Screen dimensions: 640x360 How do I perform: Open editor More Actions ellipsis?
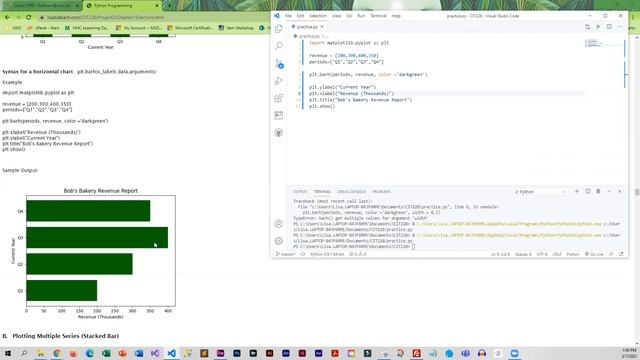click(x=620, y=27)
